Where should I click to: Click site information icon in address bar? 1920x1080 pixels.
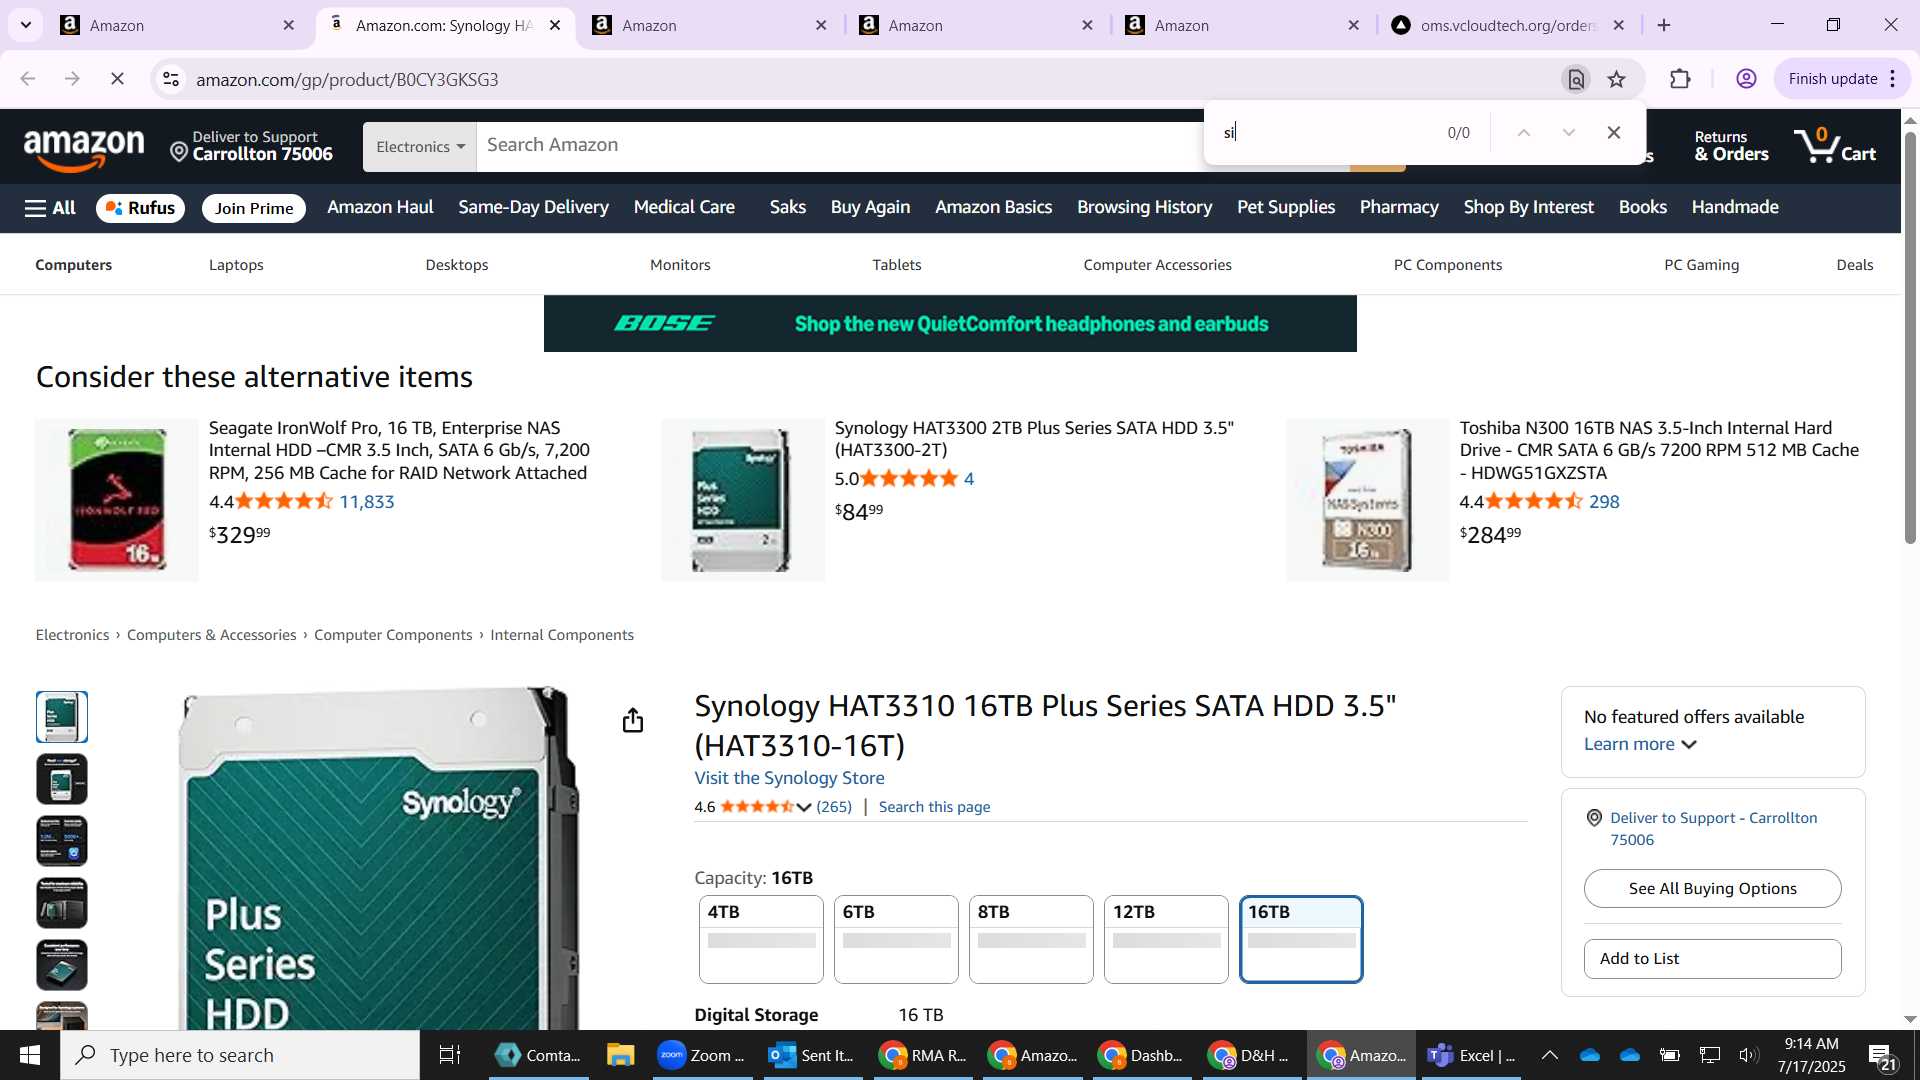click(171, 79)
